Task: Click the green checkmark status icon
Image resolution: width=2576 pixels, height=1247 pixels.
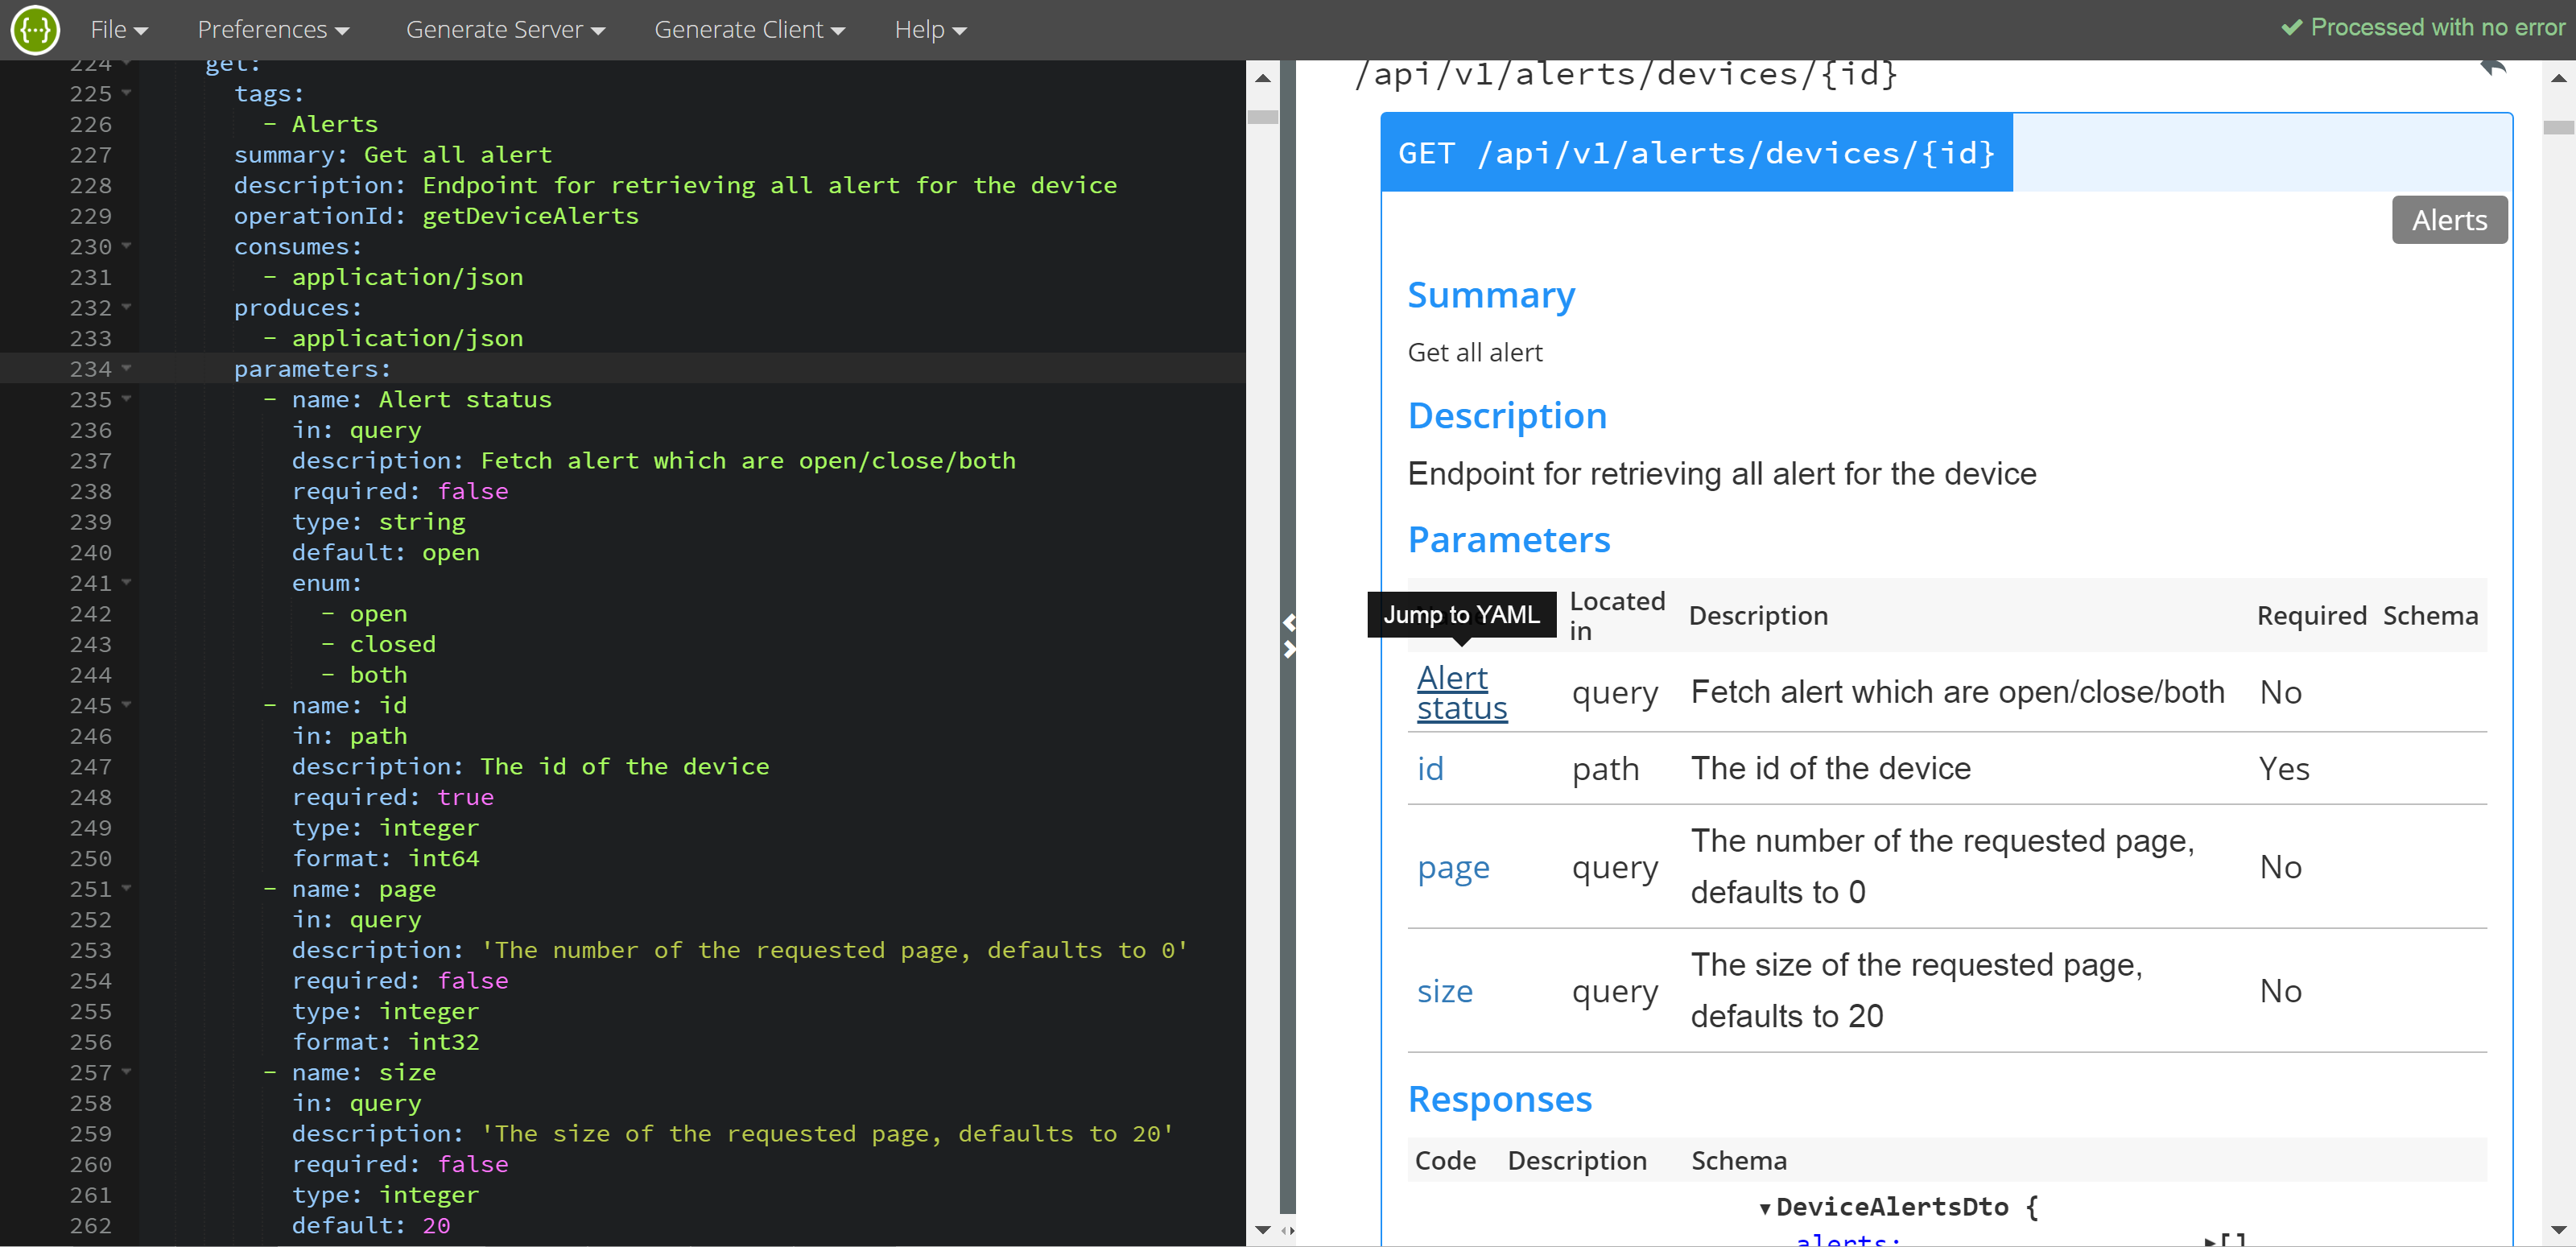Action: (x=2291, y=28)
